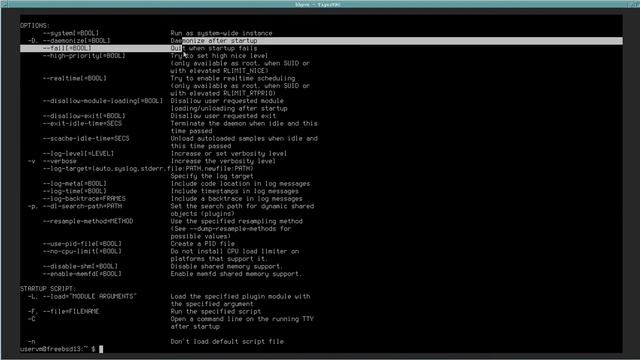Screen dimensions: 640x360
Task: Select "--dl-search-path=PATH" option
Action: (82, 206)
